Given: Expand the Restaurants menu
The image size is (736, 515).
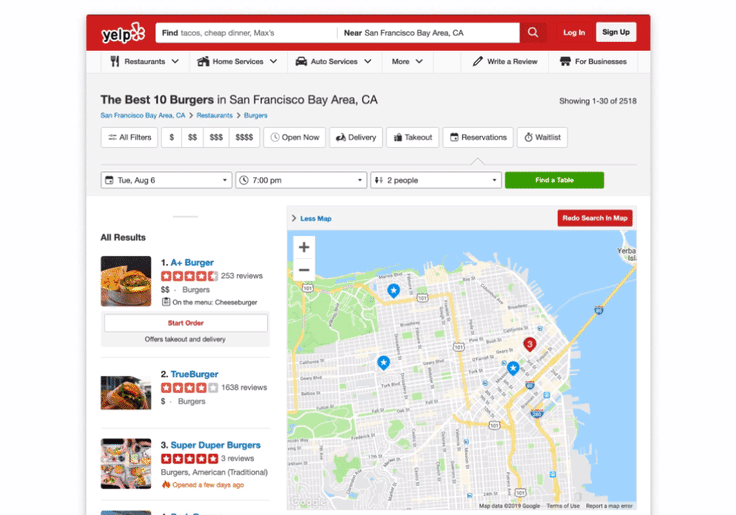Looking at the screenshot, I should (144, 61).
